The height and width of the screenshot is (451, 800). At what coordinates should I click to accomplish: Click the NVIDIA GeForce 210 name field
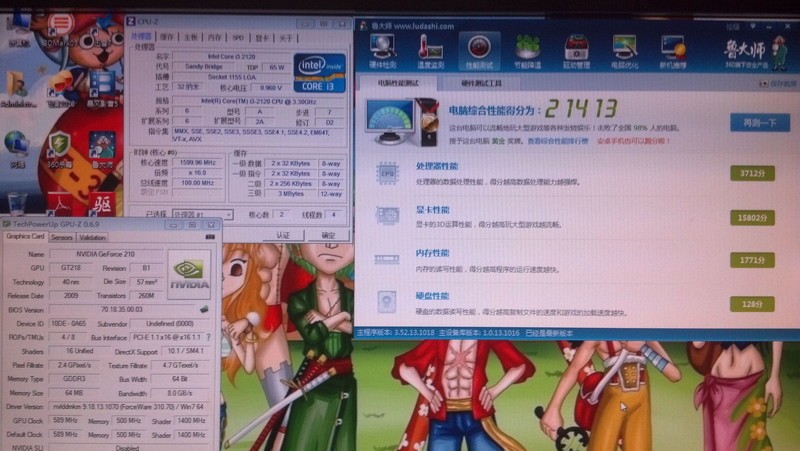106,254
